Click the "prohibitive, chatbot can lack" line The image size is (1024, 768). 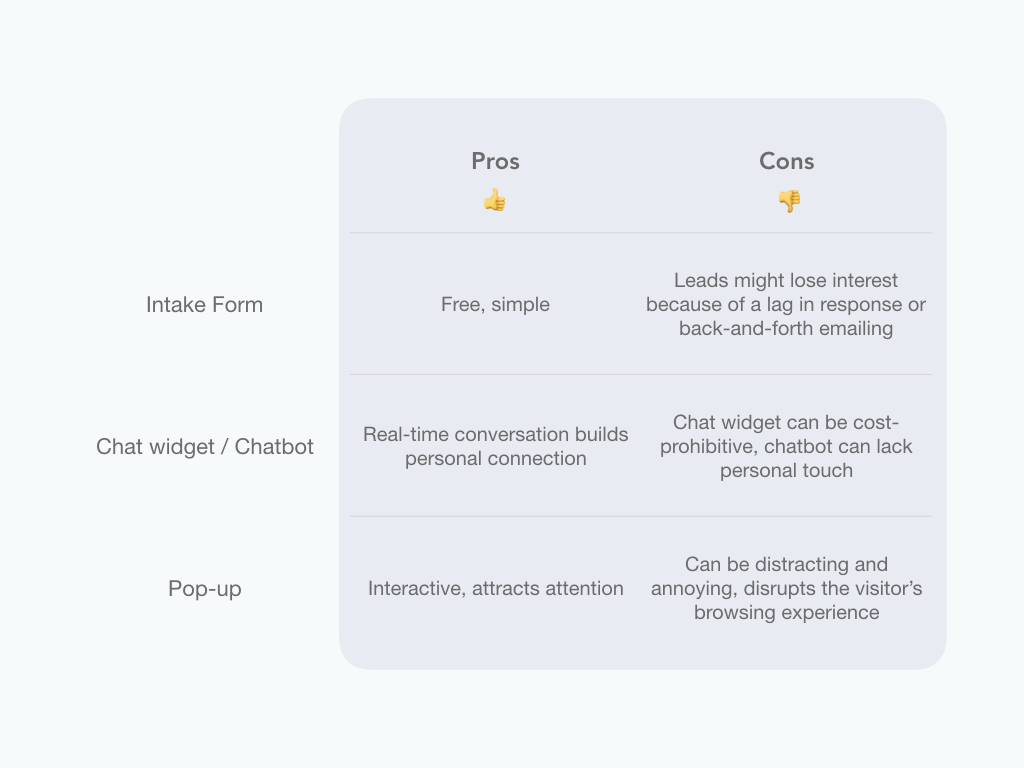(x=786, y=447)
